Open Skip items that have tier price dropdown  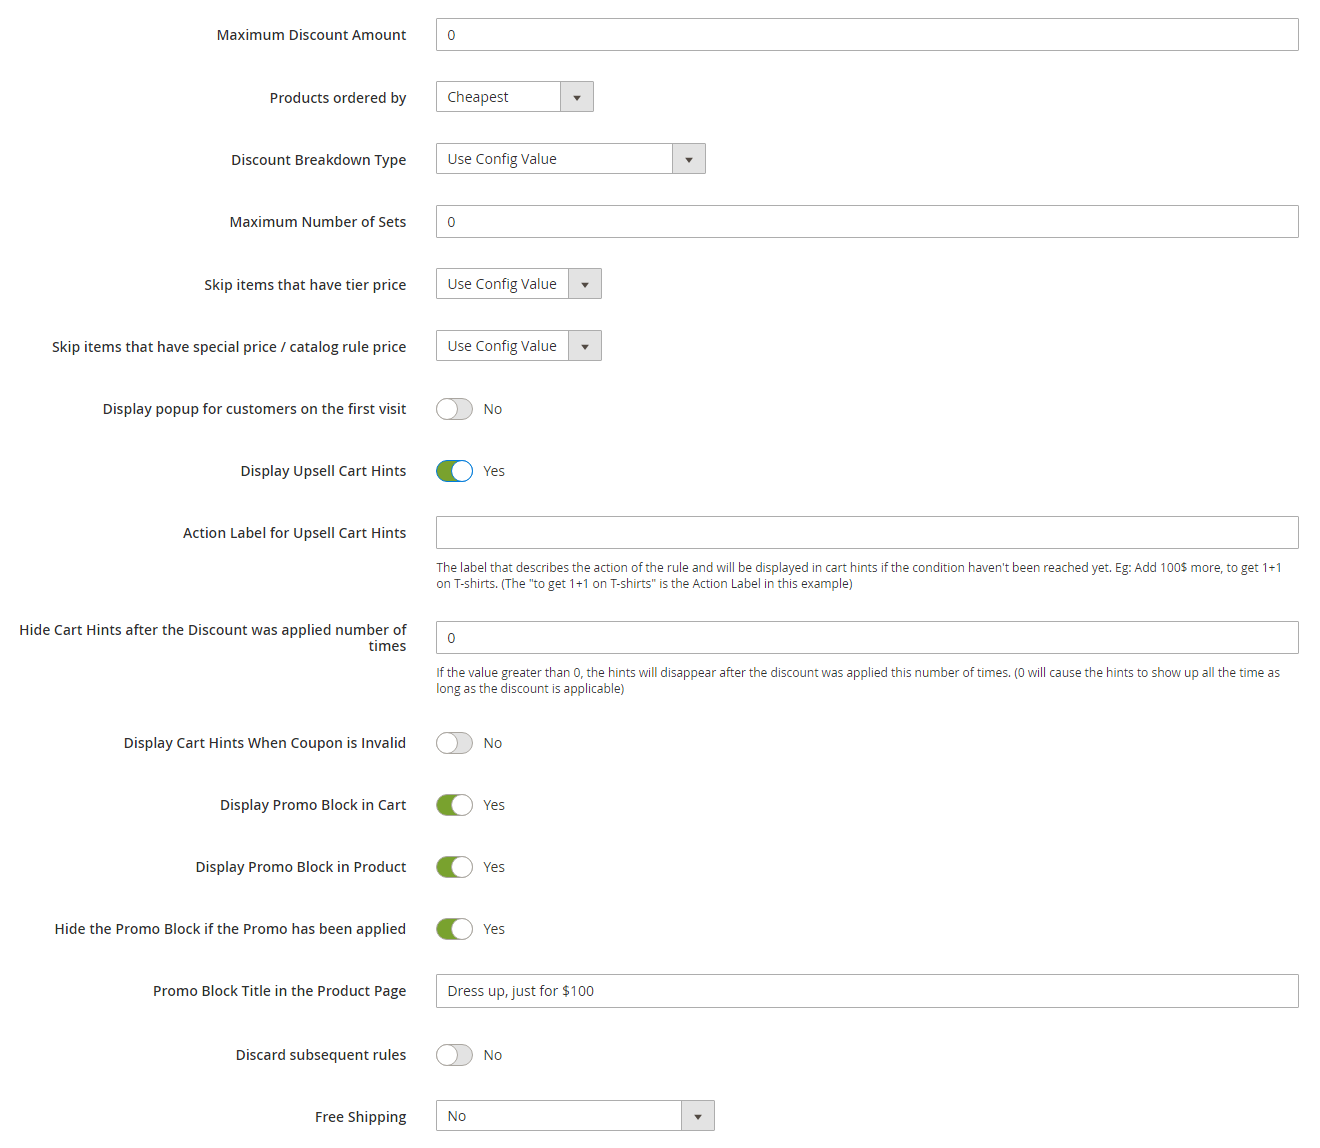[519, 284]
